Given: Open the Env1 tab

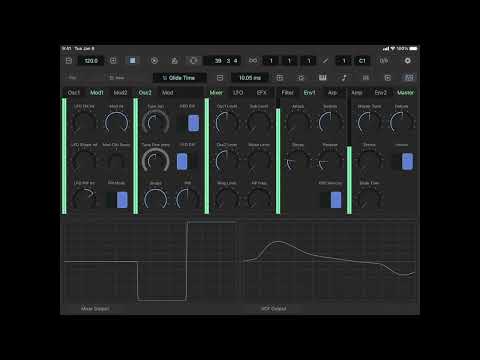Looking at the screenshot, I should pyautogui.click(x=309, y=92).
